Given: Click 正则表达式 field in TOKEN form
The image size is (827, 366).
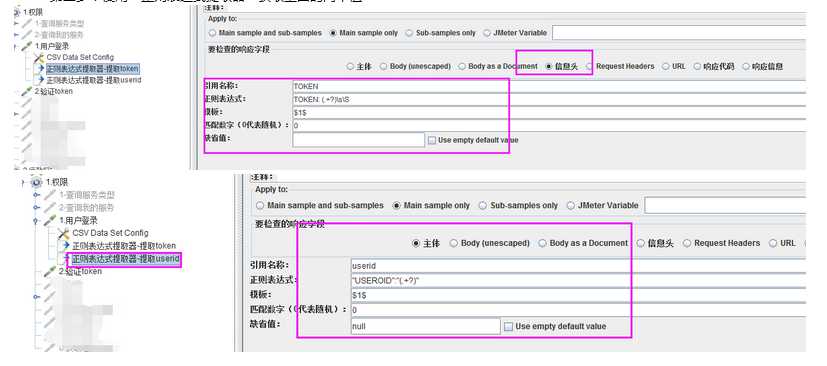Looking at the screenshot, I should pyautogui.click(x=549, y=99).
